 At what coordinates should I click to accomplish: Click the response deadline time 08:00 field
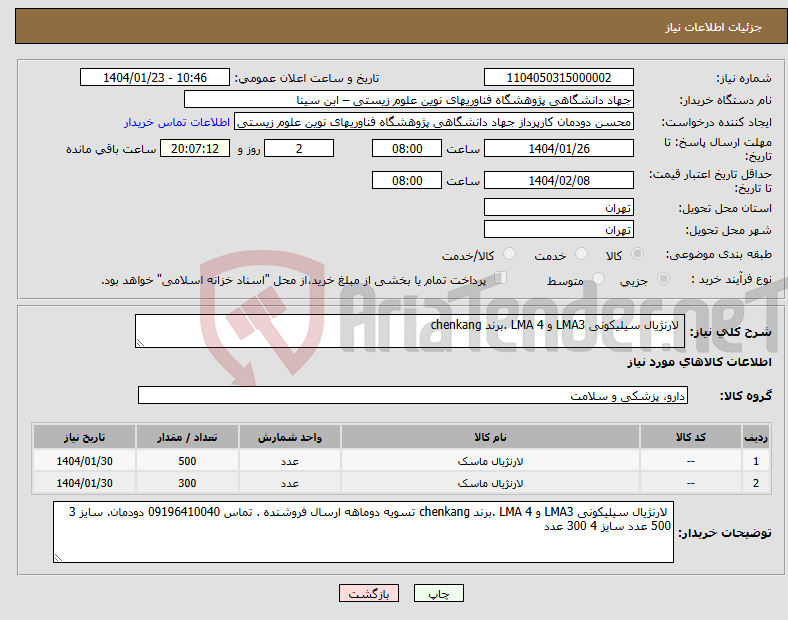click(407, 149)
